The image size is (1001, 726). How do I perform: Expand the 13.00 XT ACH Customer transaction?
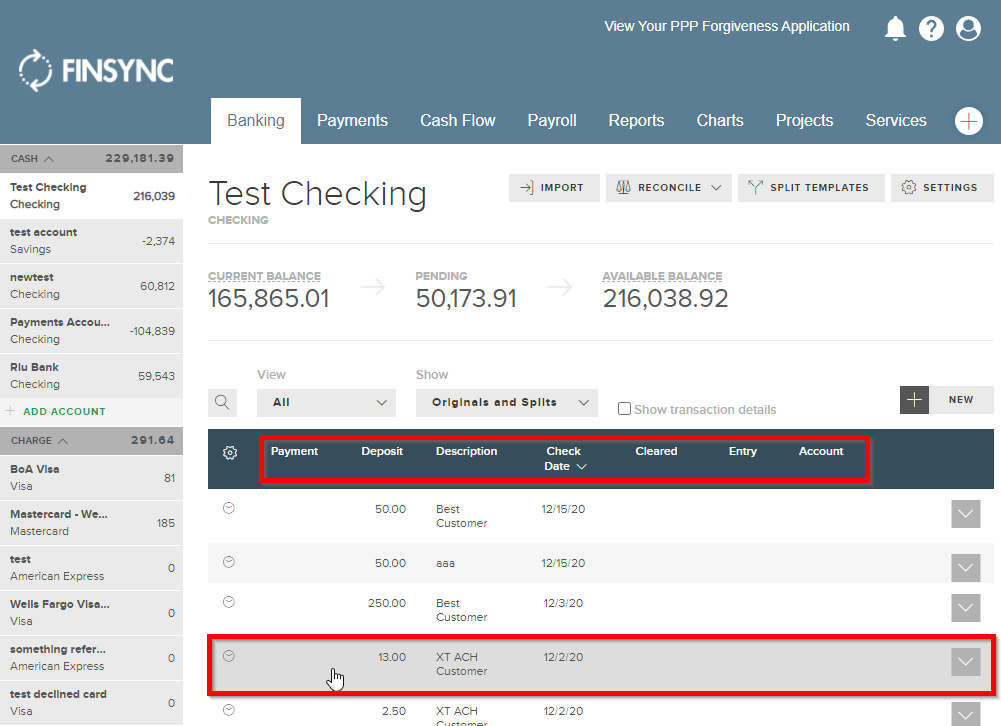(965, 662)
